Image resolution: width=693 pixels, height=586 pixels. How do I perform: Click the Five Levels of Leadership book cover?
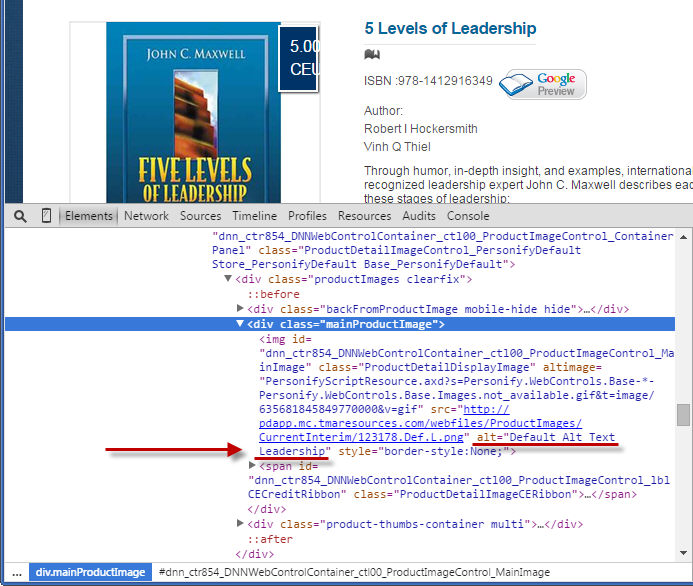[193, 113]
